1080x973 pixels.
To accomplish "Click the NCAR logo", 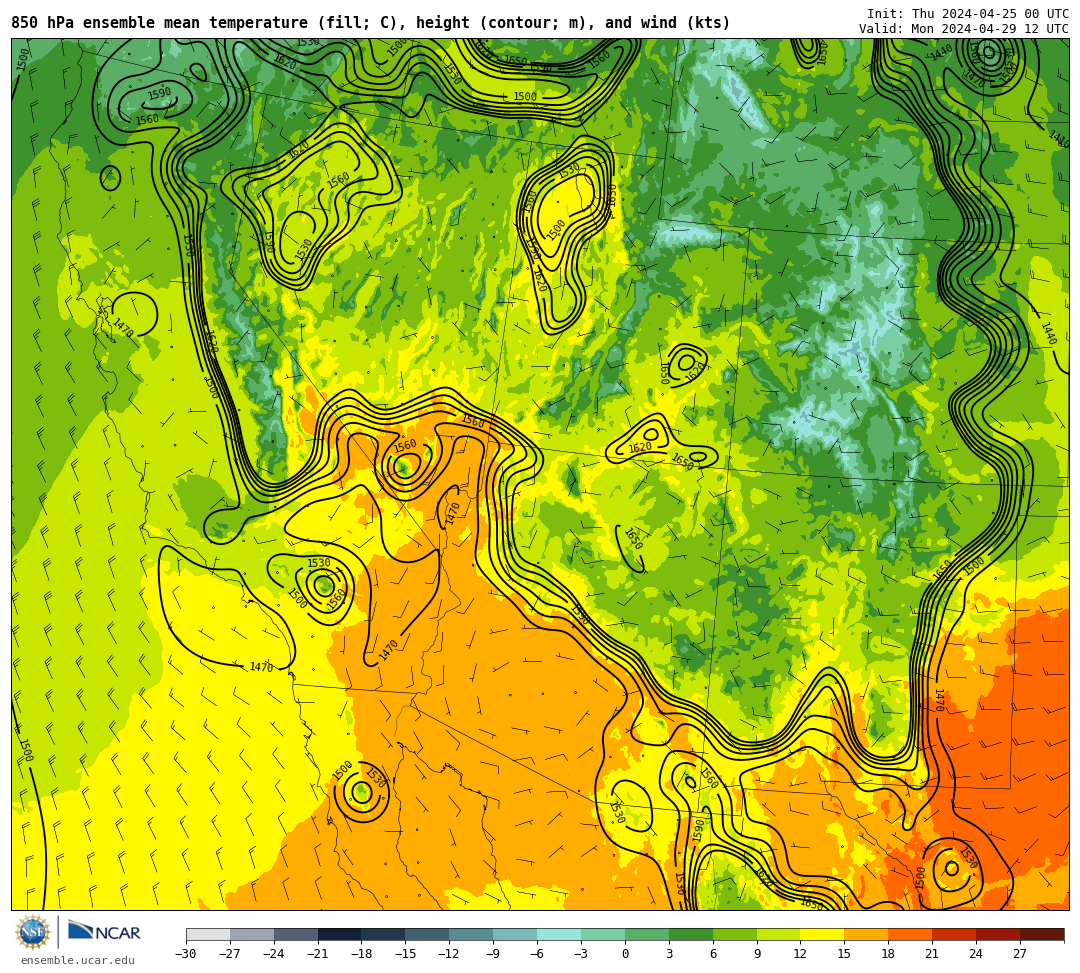I will point(104,933).
